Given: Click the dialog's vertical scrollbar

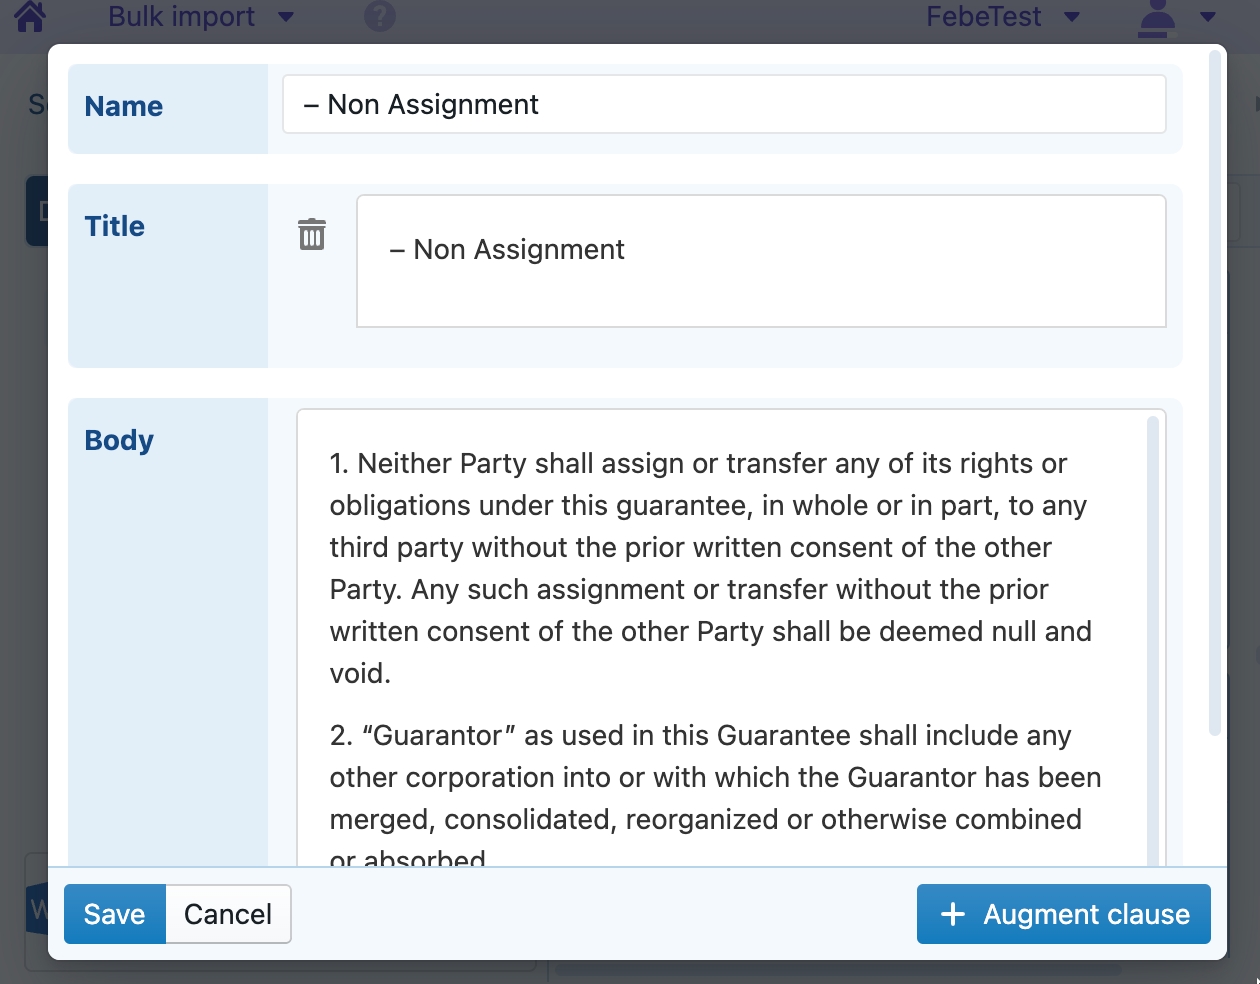Looking at the screenshot, I should [1215, 400].
